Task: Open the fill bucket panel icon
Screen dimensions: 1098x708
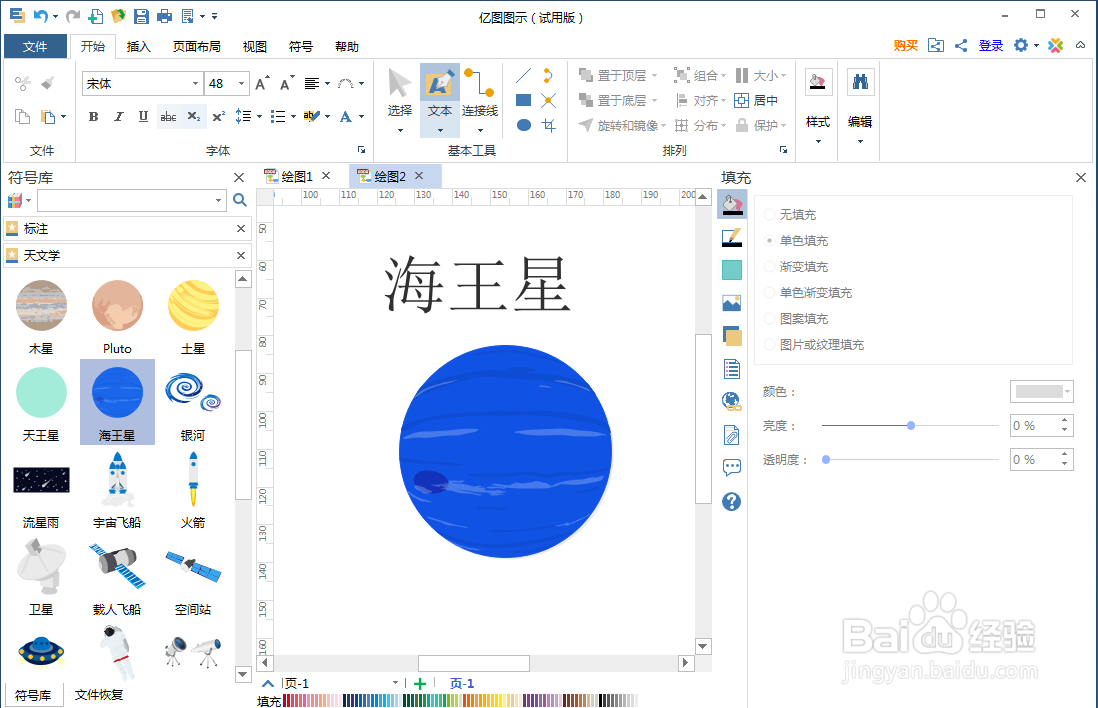Action: point(732,204)
